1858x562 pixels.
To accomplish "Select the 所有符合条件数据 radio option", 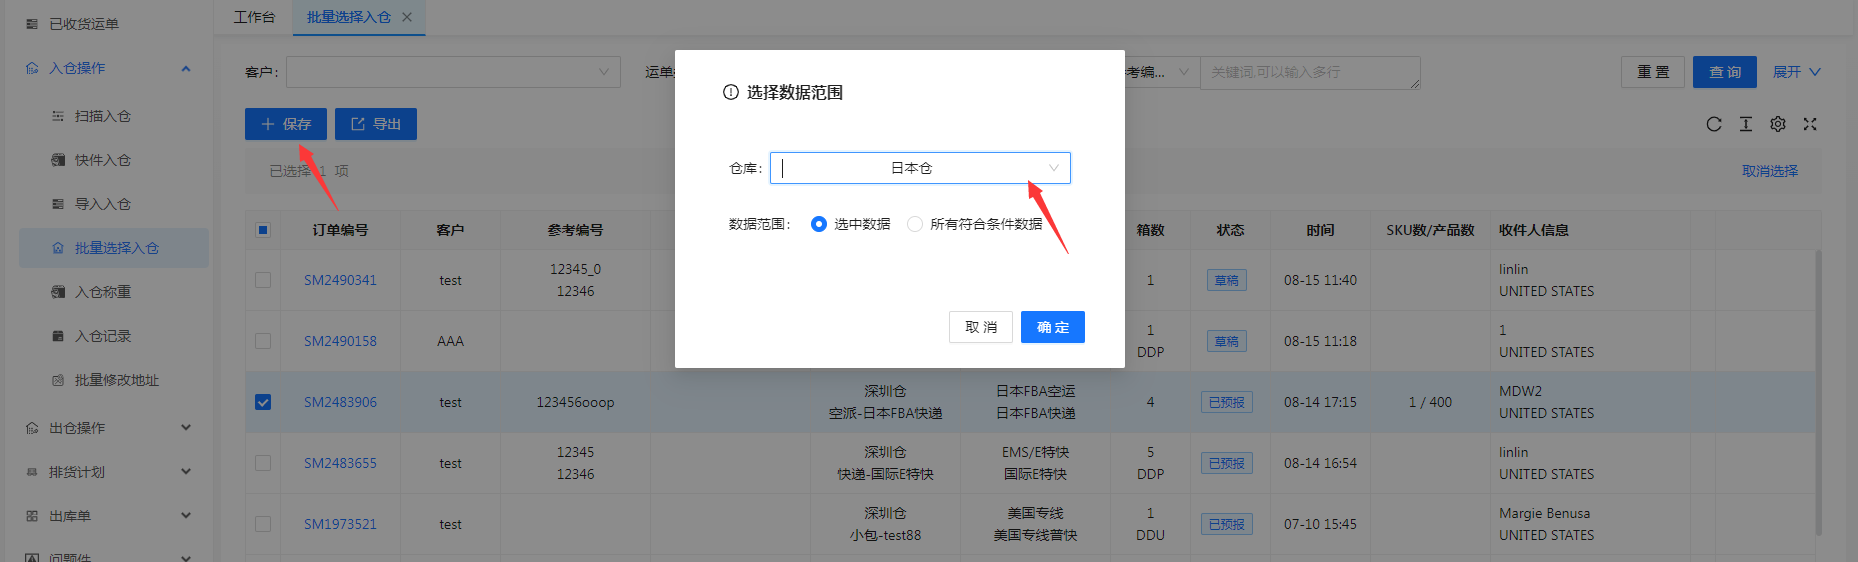I will point(915,224).
